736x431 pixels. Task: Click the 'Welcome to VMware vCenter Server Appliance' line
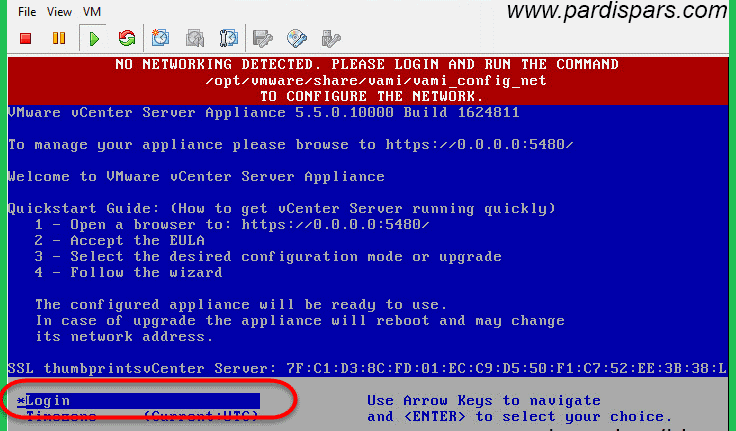click(196, 177)
